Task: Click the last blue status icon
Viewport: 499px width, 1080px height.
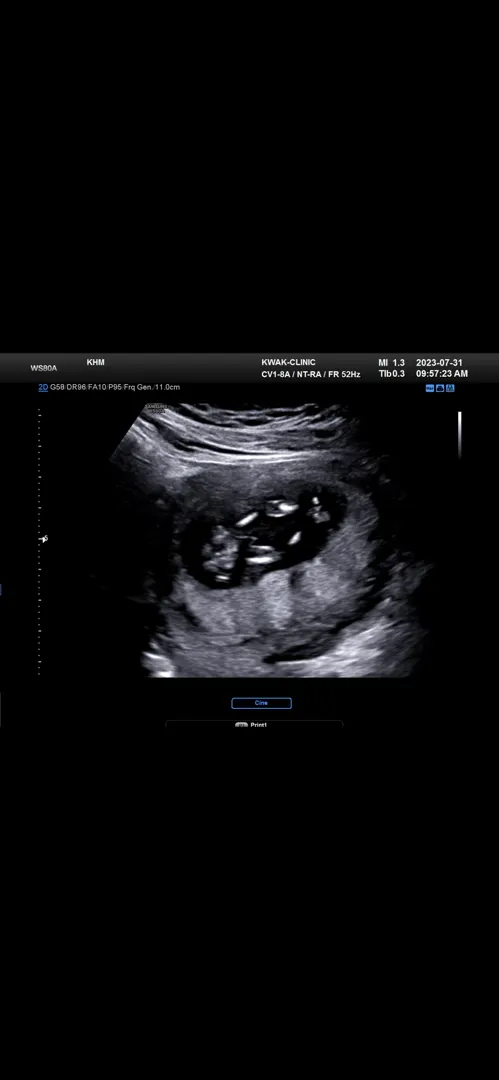Action: pos(450,388)
